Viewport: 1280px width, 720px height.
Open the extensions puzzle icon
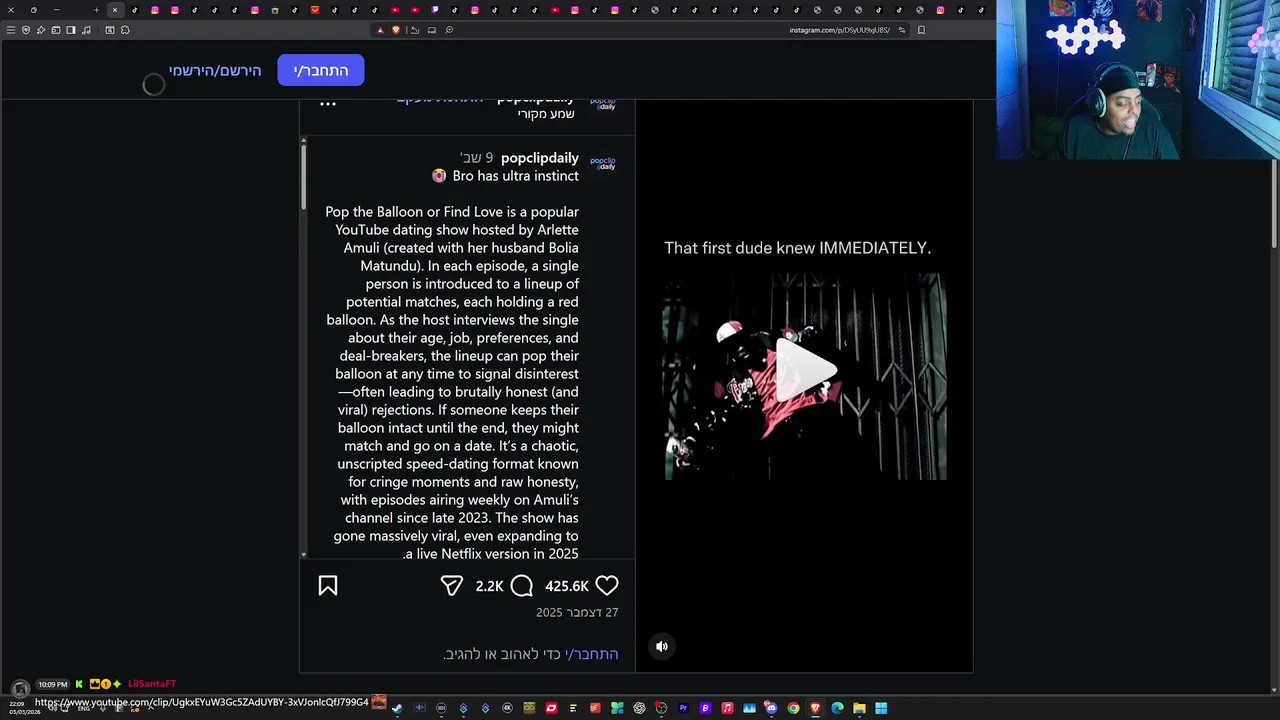(125, 30)
